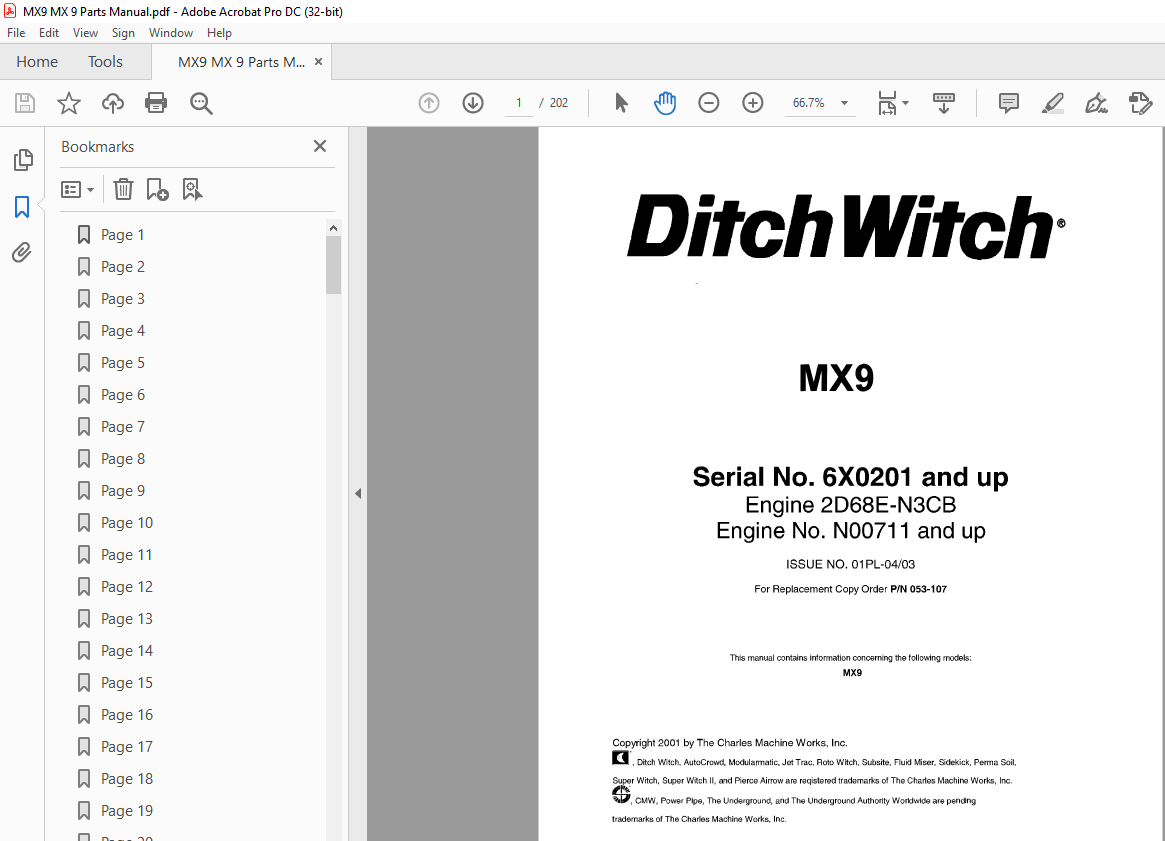Screen dimensions: 1165x841
Task: Add file to starred favorites
Action: 68,103
